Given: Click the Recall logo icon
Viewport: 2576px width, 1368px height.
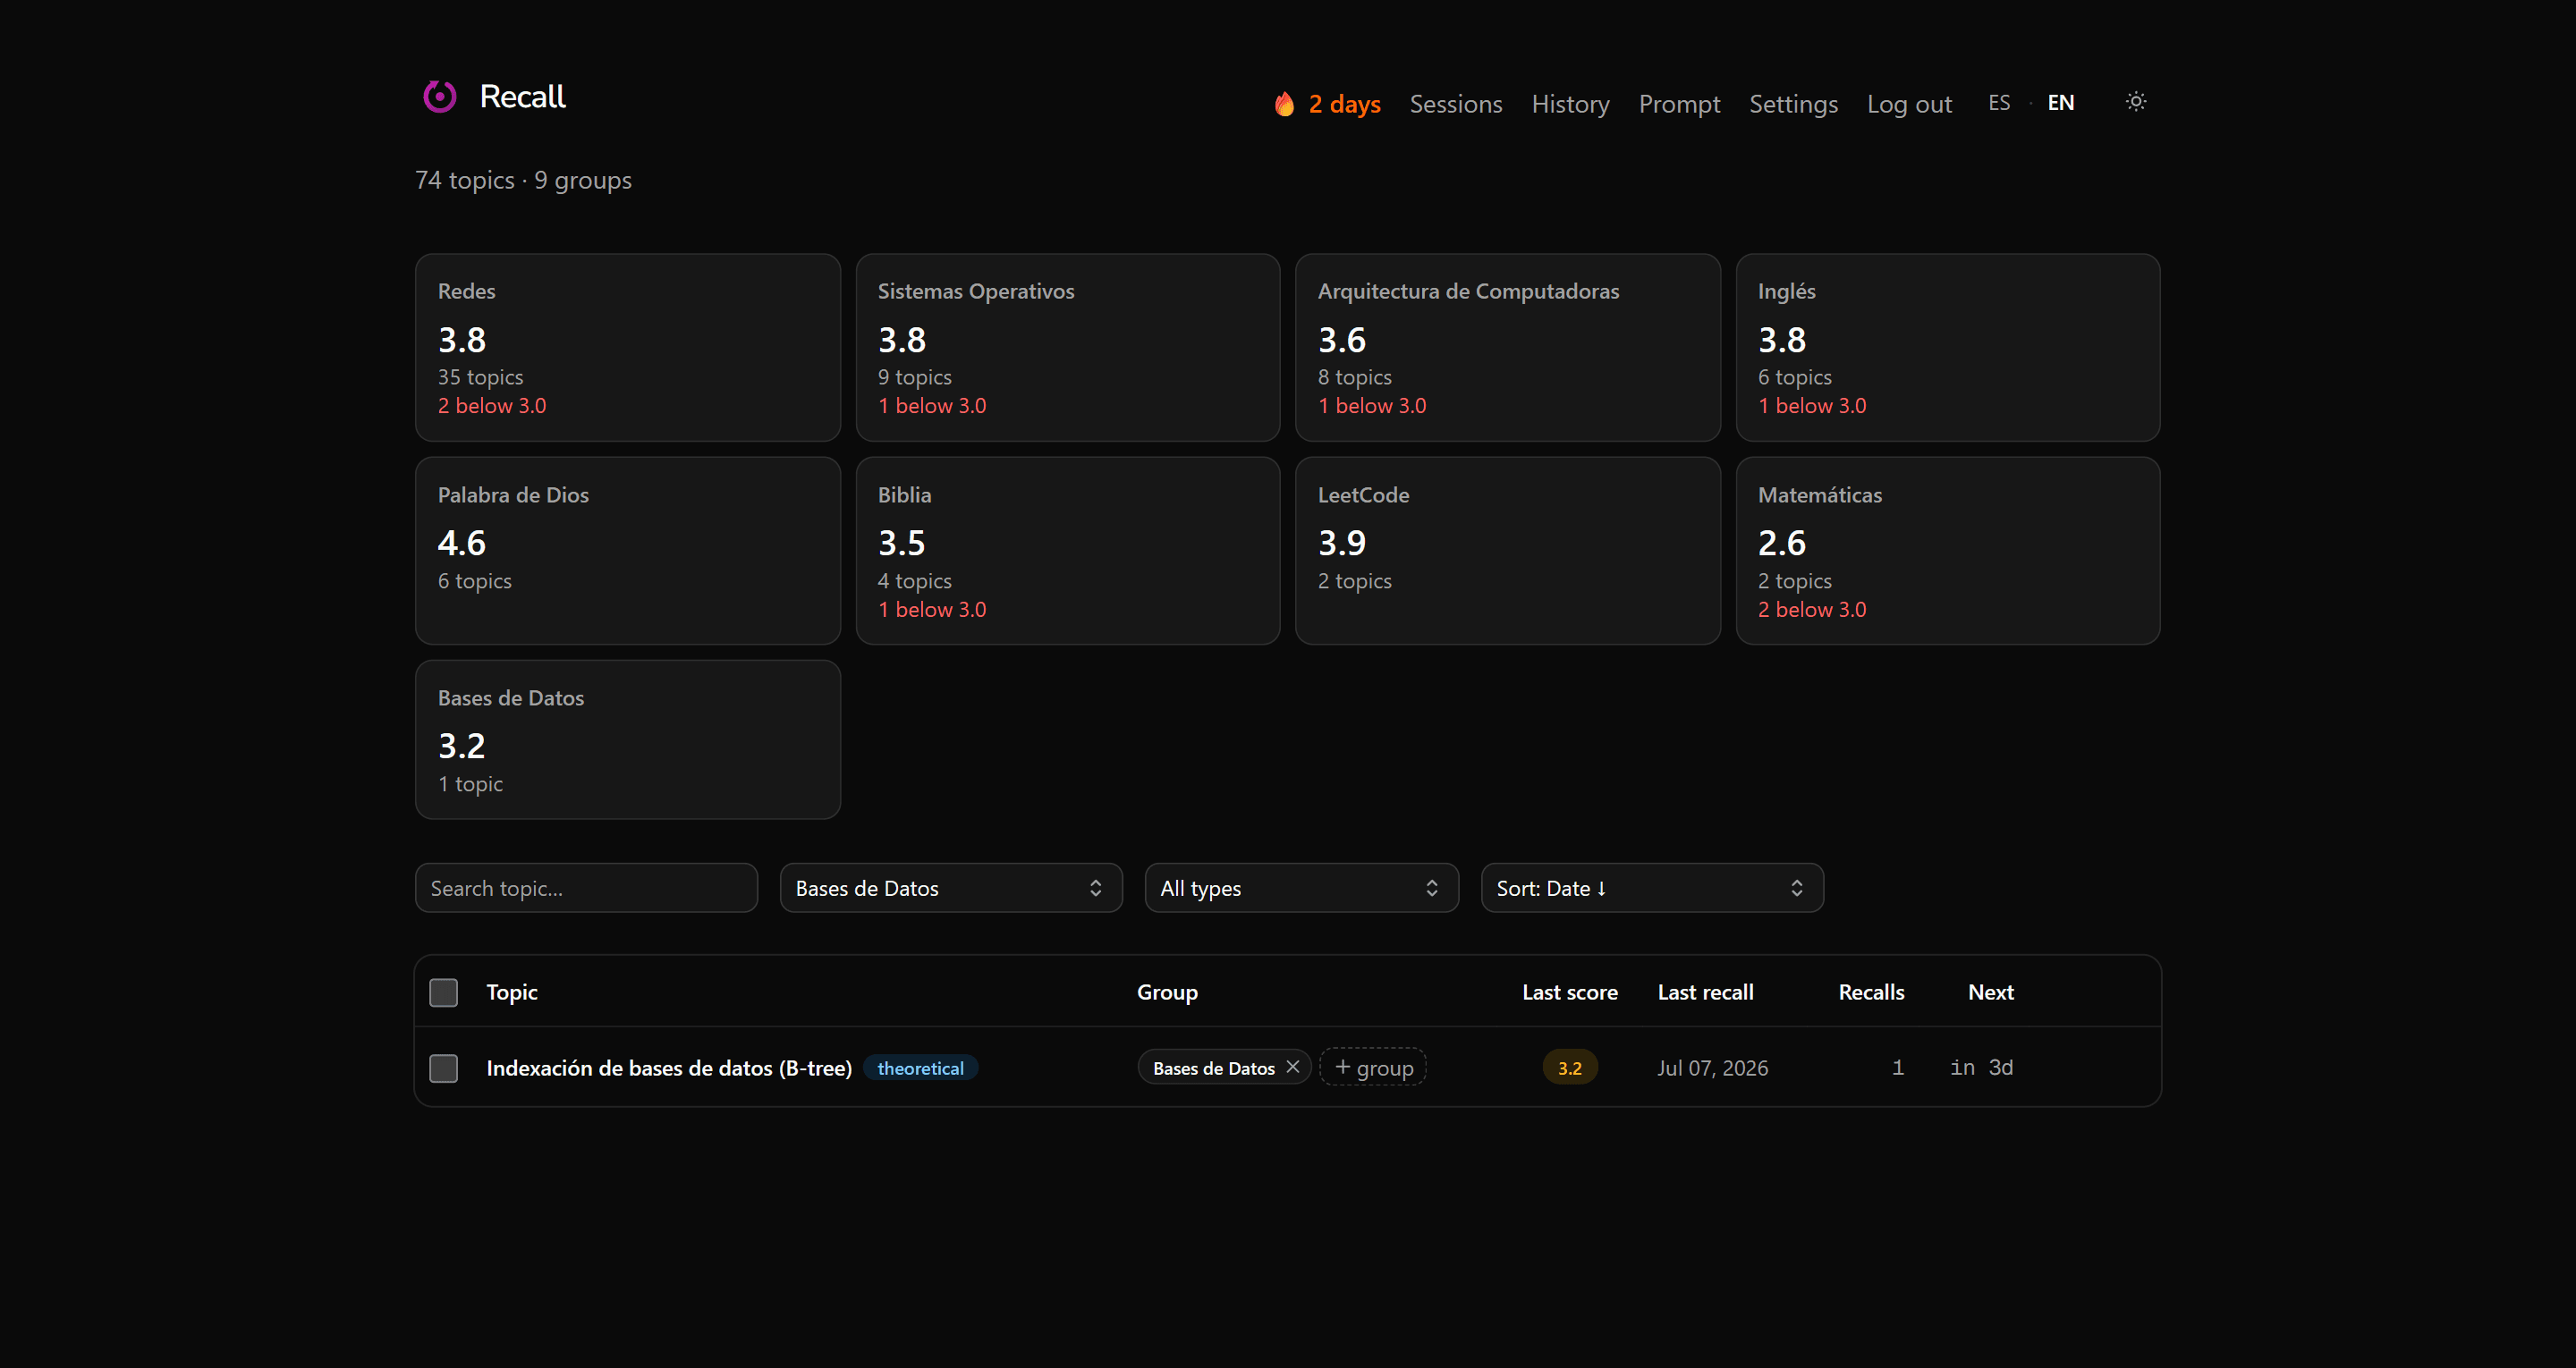Looking at the screenshot, I should tap(439, 96).
